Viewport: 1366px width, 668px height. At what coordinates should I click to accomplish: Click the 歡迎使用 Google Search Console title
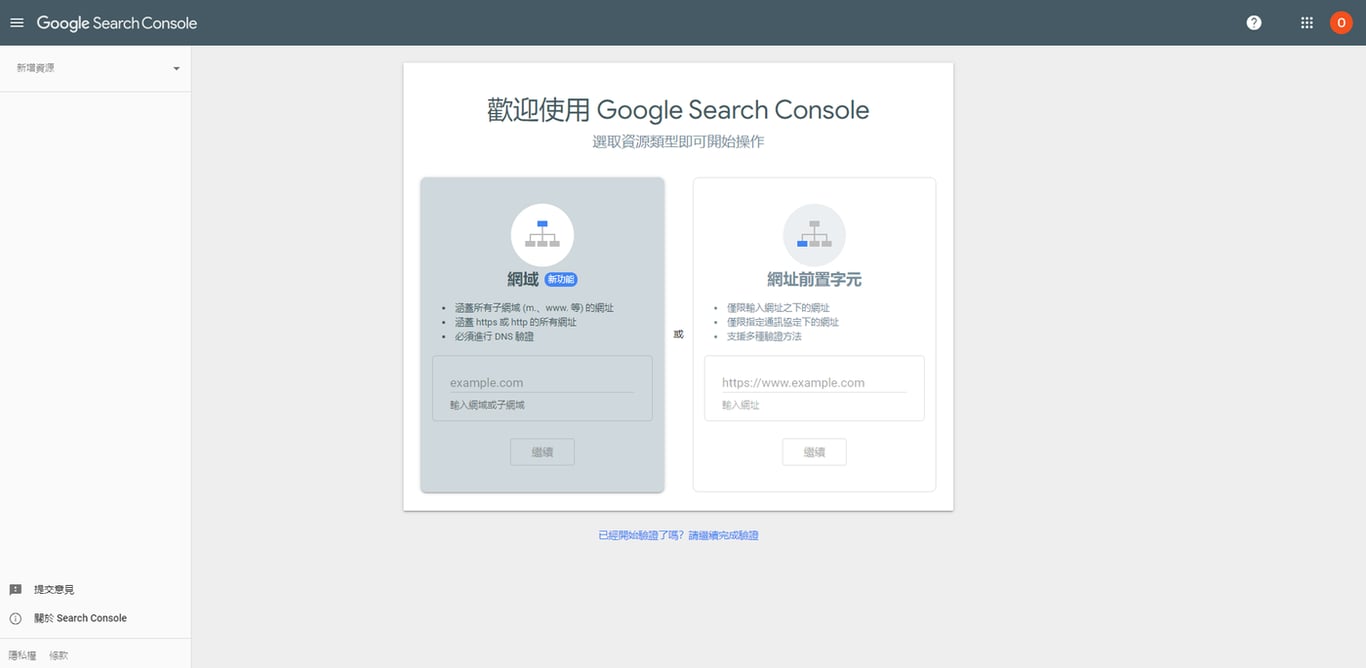(x=678, y=110)
